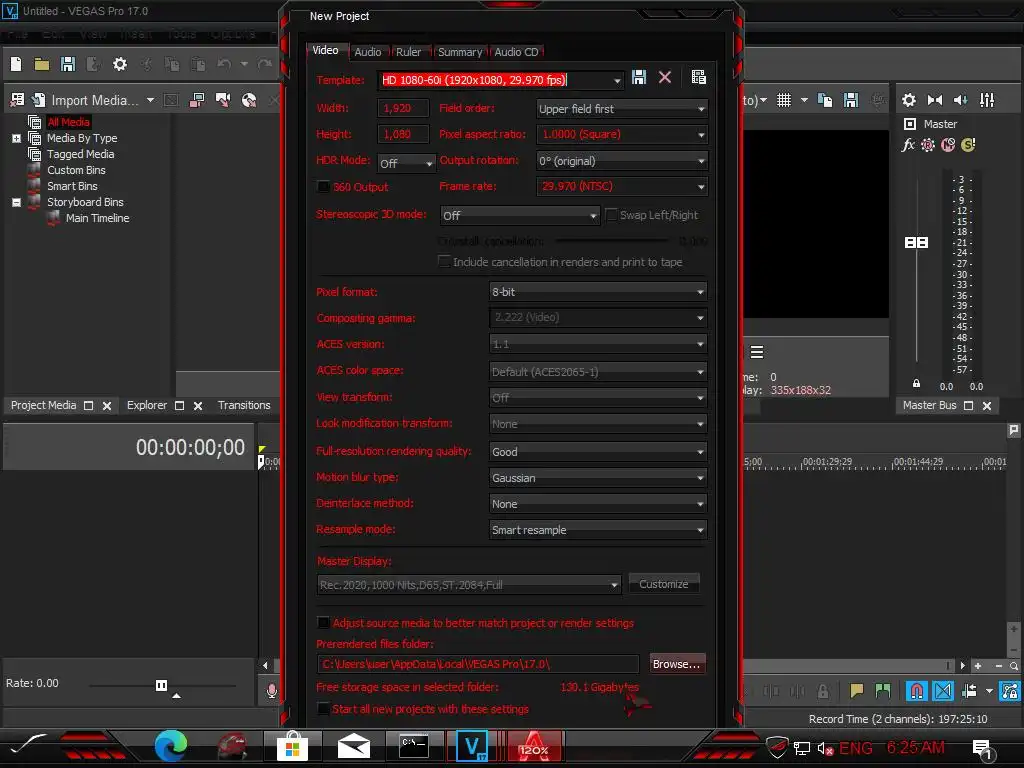
Task: Click the playback Rate slider handle
Action: tap(161, 685)
